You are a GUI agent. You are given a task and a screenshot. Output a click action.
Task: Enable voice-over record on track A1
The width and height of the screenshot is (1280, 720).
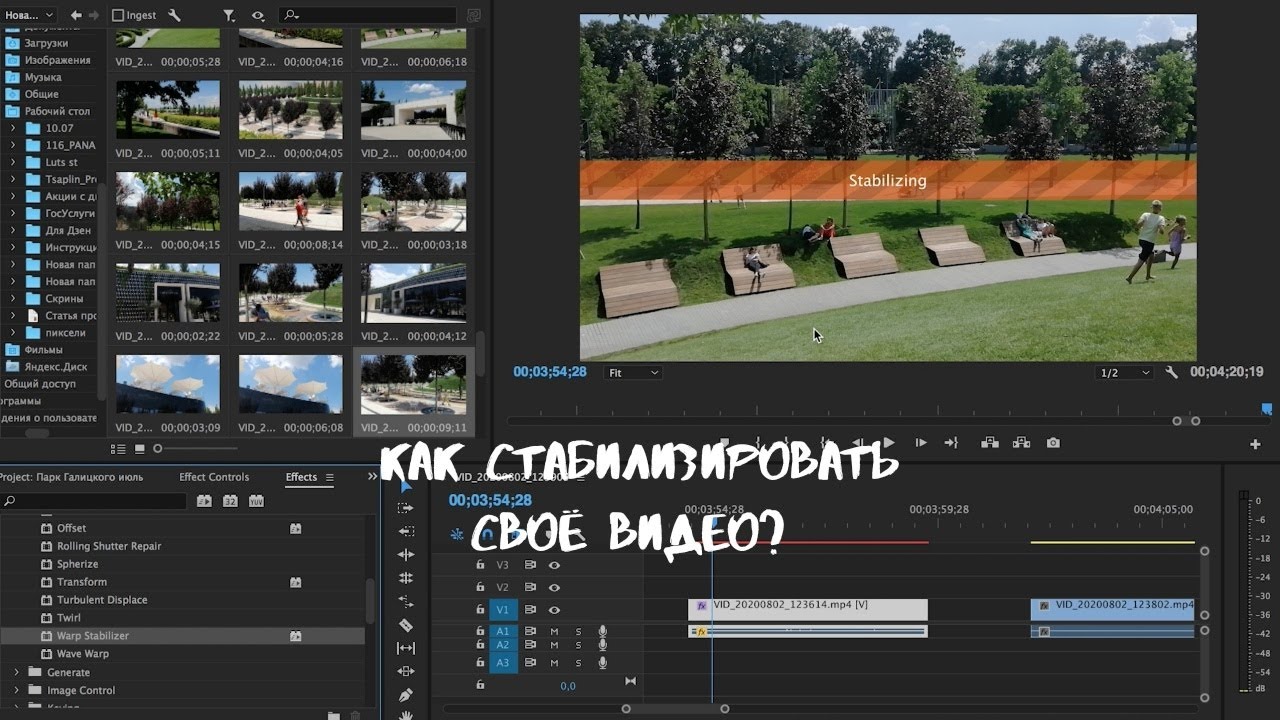[x=603, y=631]
